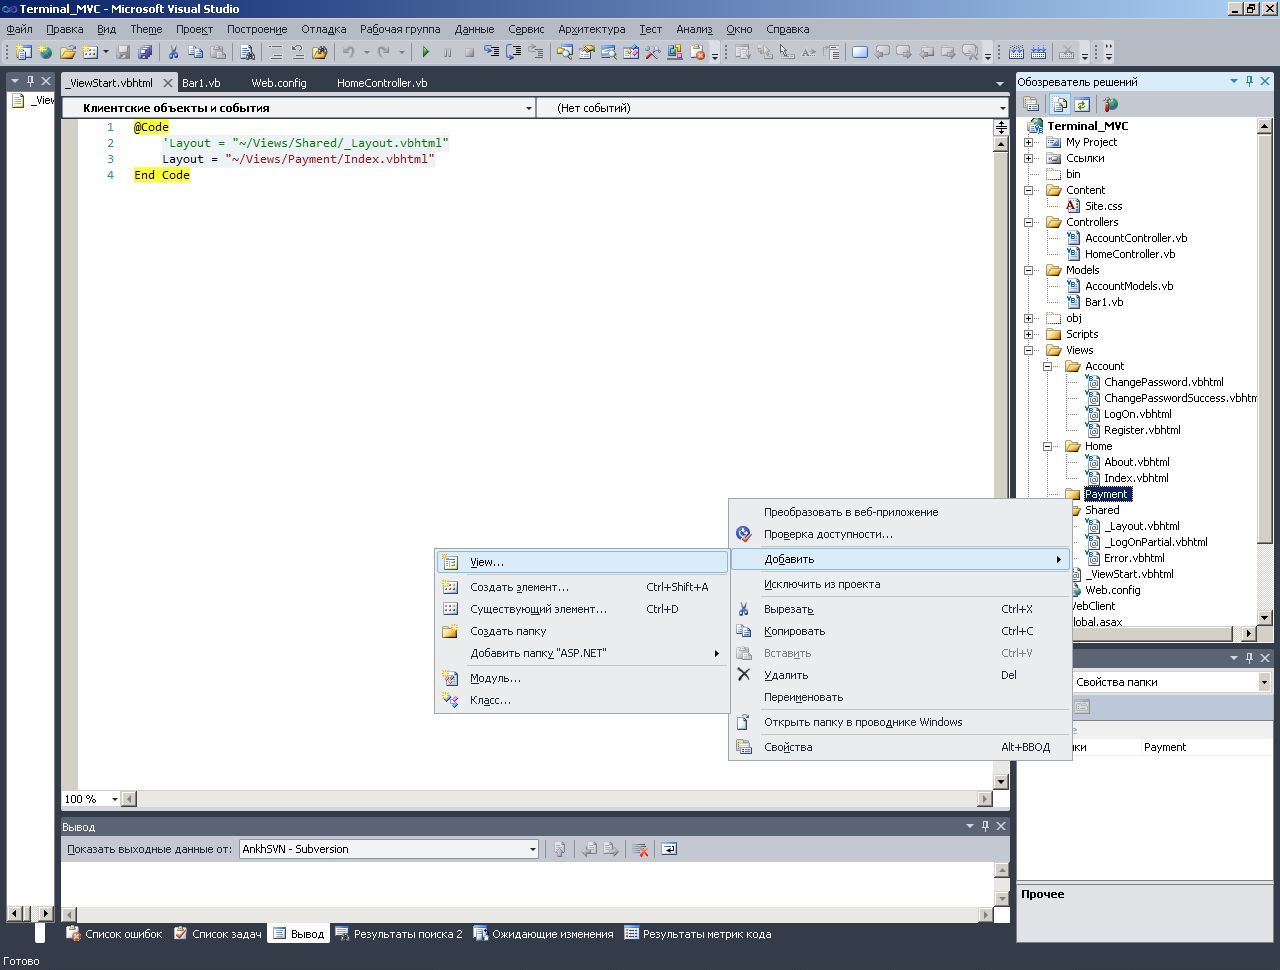Collapse the Controllers folder node
Image resolution: width=1280 pixels, height=970 pixels.
[x=1028, y=222]
